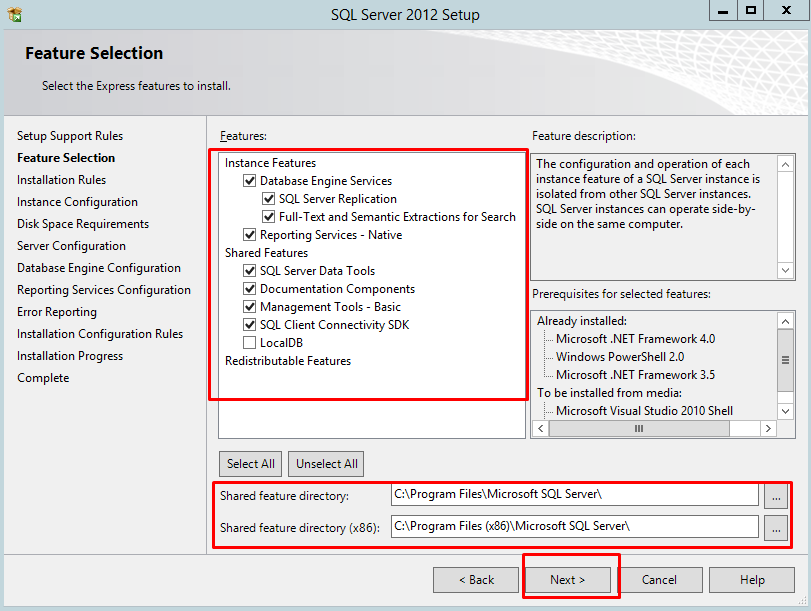Click Microsoft .NET Framework 4.0 prerequisite
Screen dimensions: 811x611
(635, 339)
